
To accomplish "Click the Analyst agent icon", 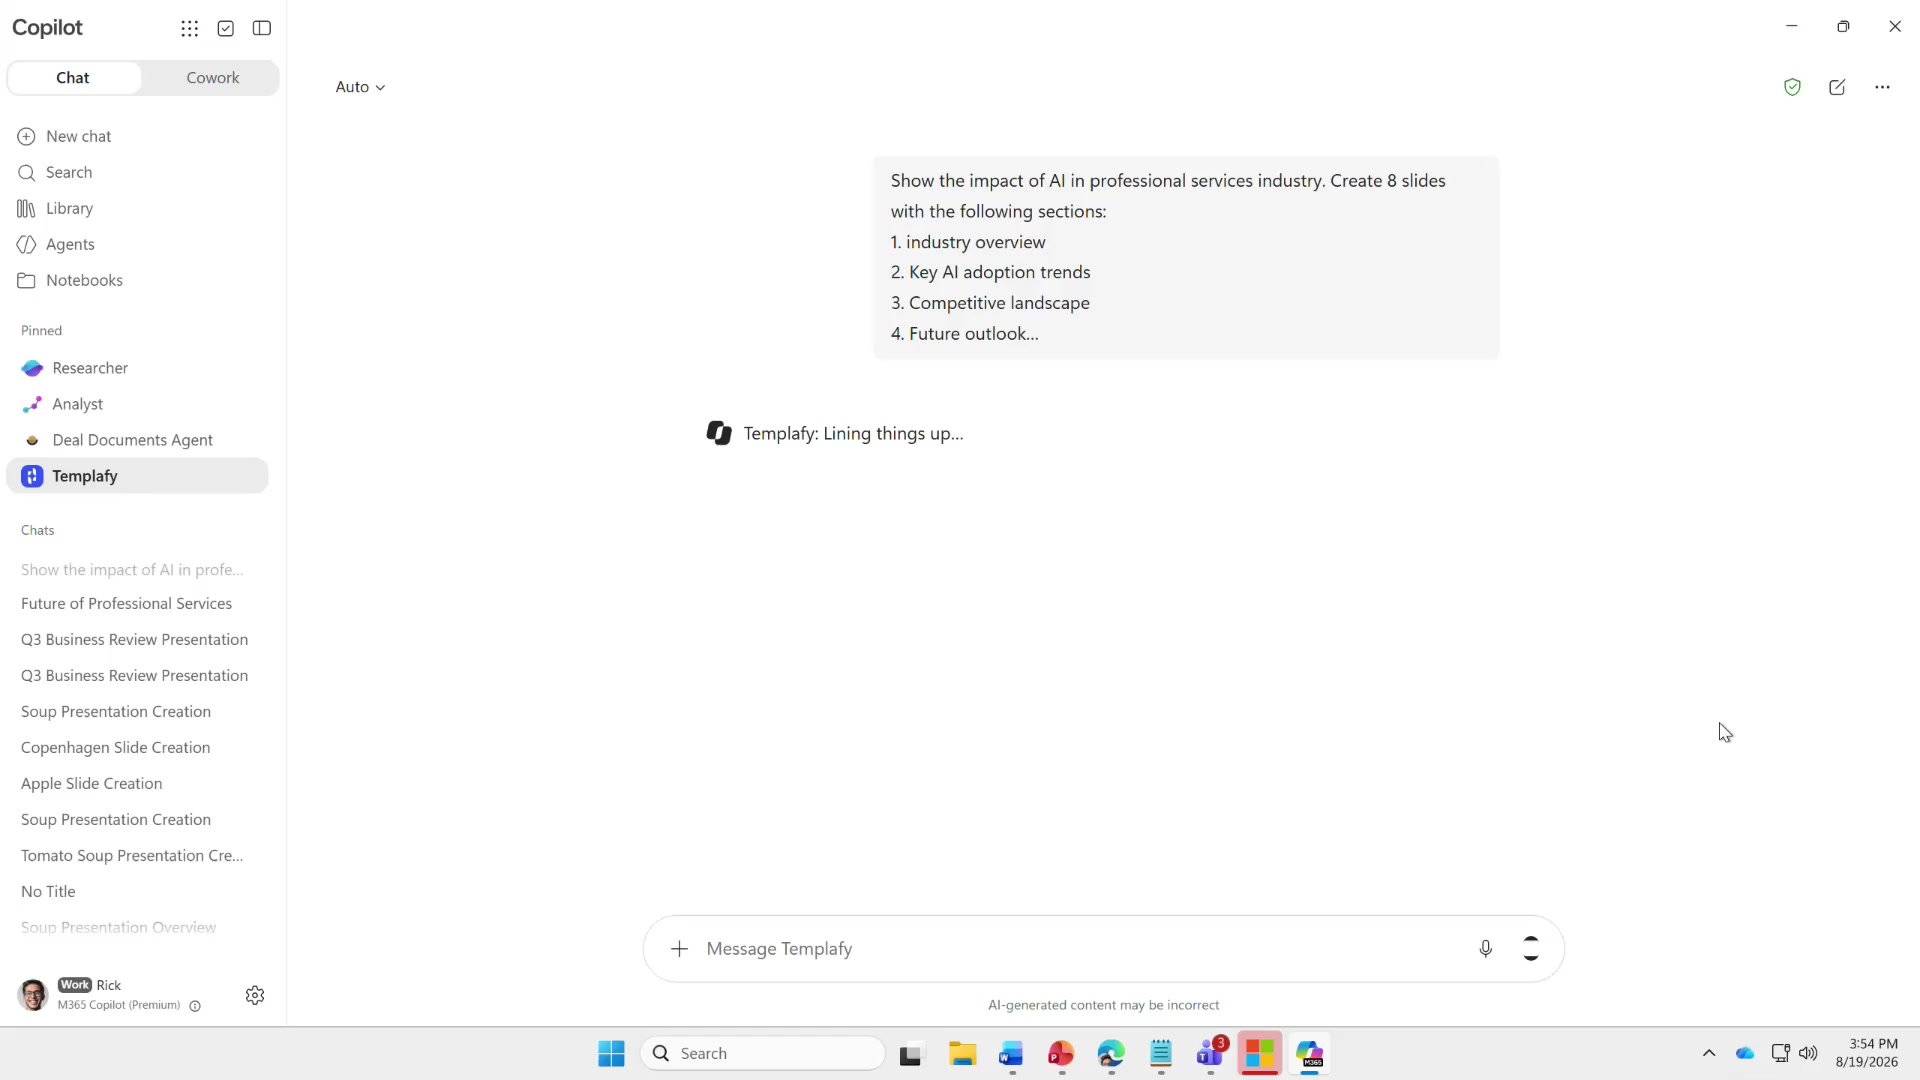I will (32, 404).
